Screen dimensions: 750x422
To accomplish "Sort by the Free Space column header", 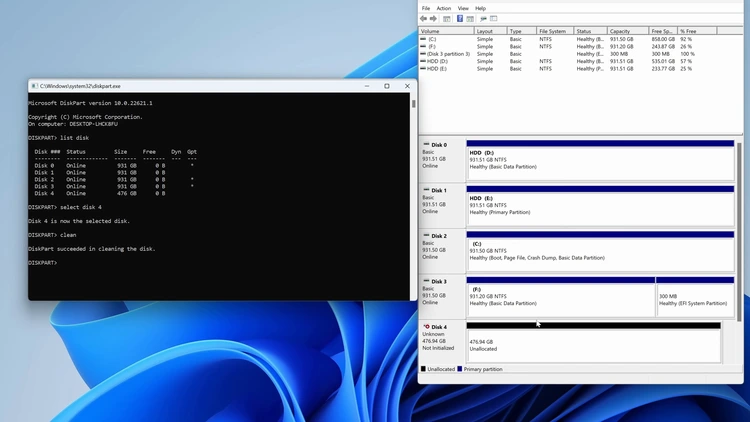I will 663,31.
